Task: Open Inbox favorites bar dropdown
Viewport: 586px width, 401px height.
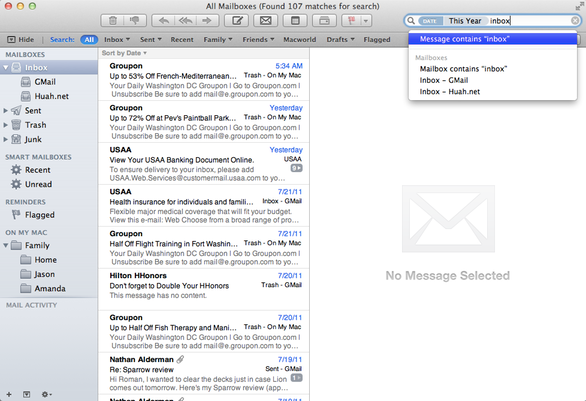Action: click(x=117, y=39)
